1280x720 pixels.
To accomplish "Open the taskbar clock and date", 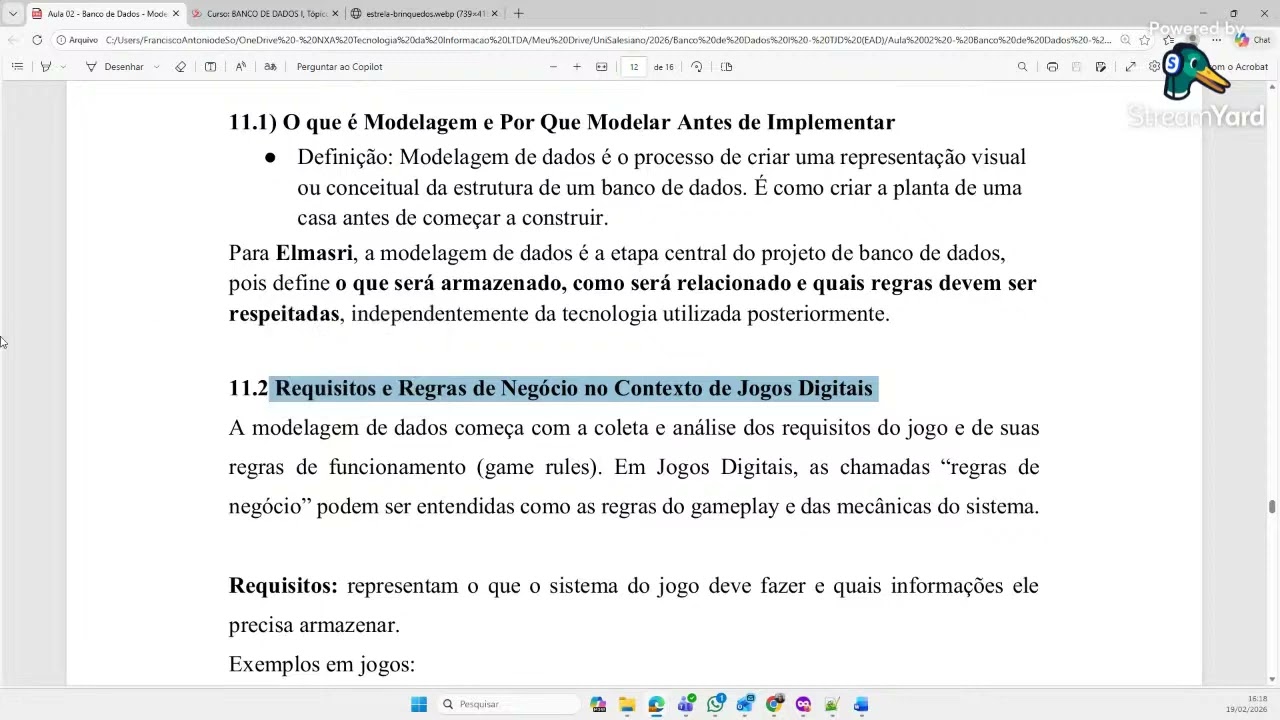I will click(1249, 704).
